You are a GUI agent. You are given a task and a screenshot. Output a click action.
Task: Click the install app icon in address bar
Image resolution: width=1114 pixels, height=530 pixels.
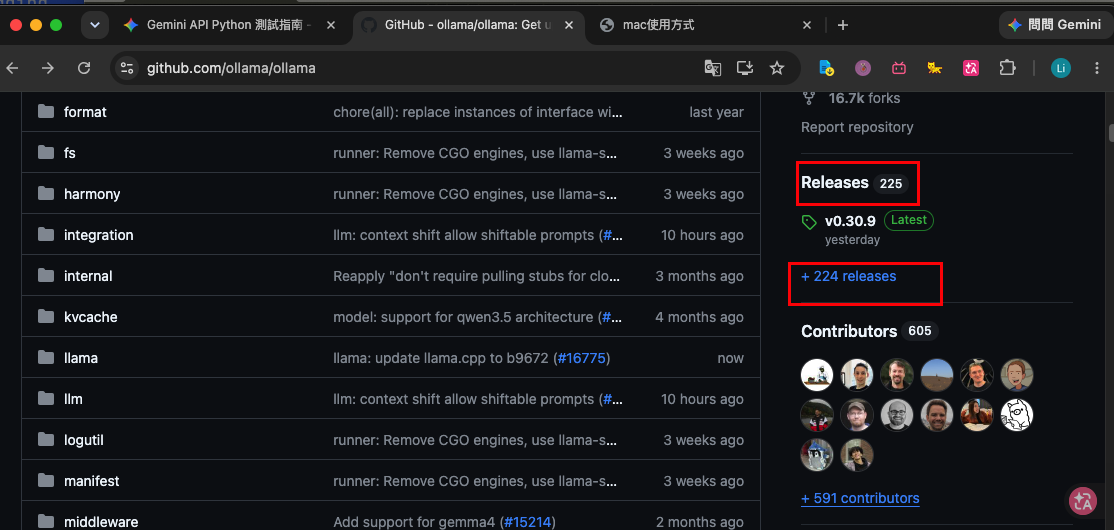pos(745,68)
